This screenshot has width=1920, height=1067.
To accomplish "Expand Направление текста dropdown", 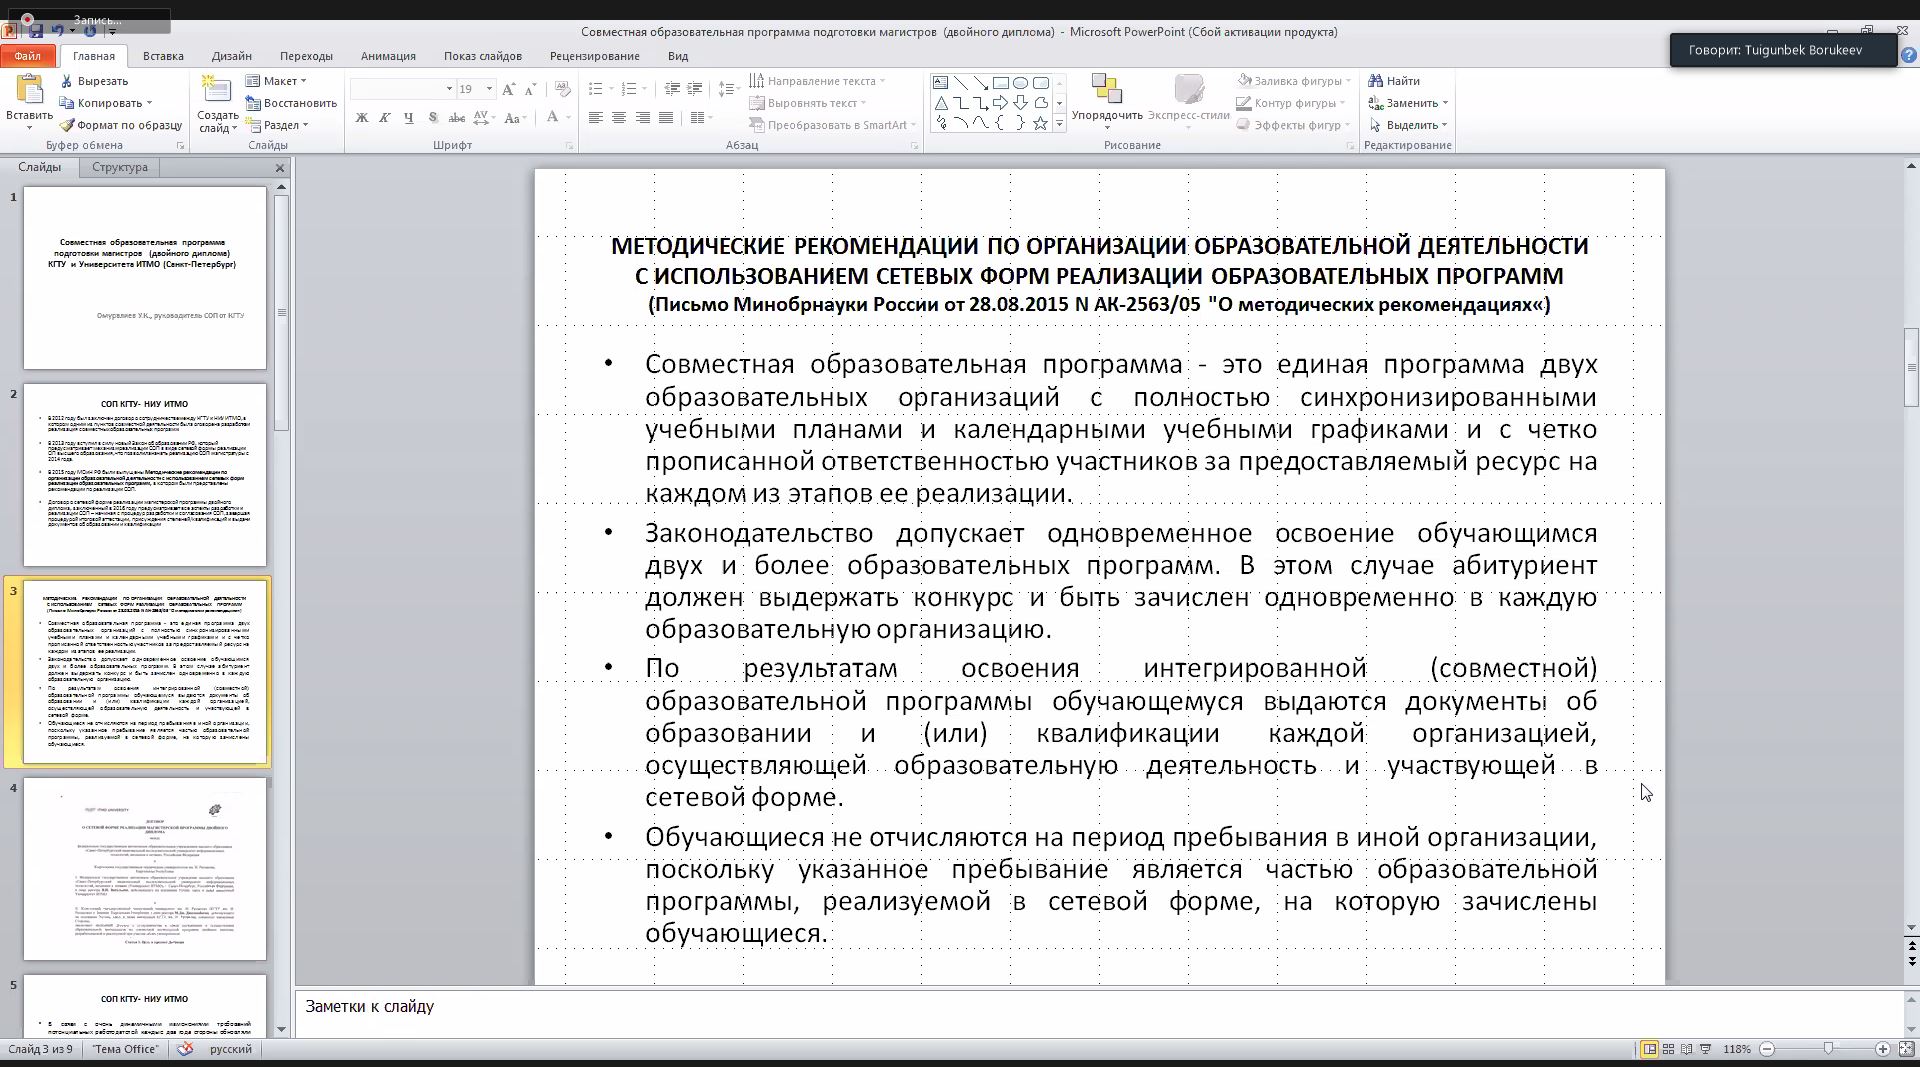I will [817, 81].
